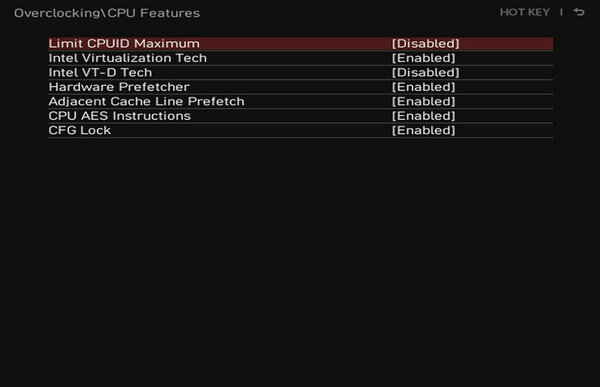Open the Hardware Prefetcher Enabled value list

coord(423,87)
